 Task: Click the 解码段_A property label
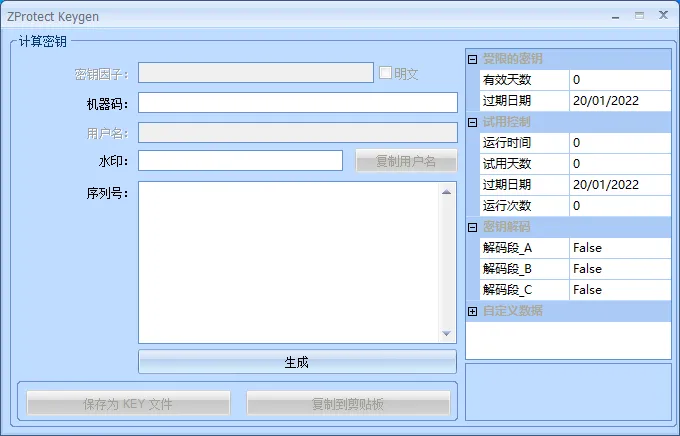524,248
